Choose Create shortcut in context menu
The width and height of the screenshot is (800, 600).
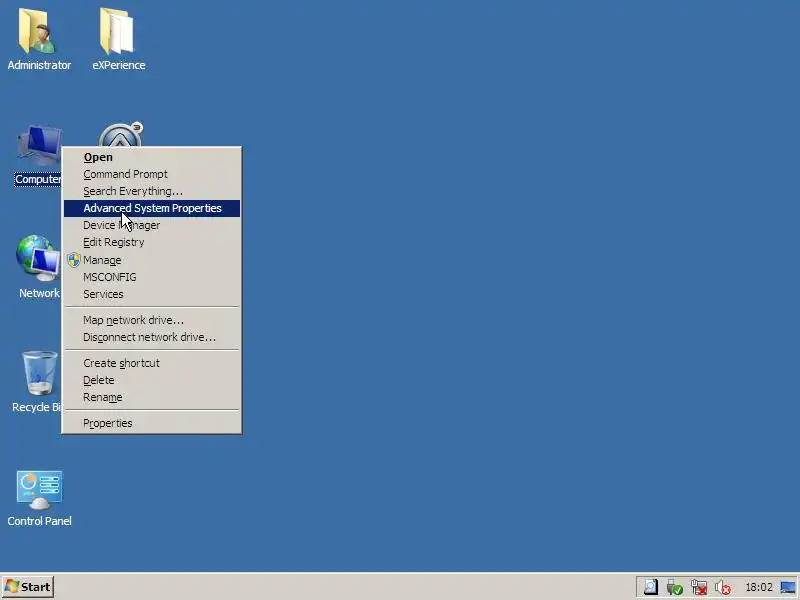pyautogui.click(x=152, y=363)
